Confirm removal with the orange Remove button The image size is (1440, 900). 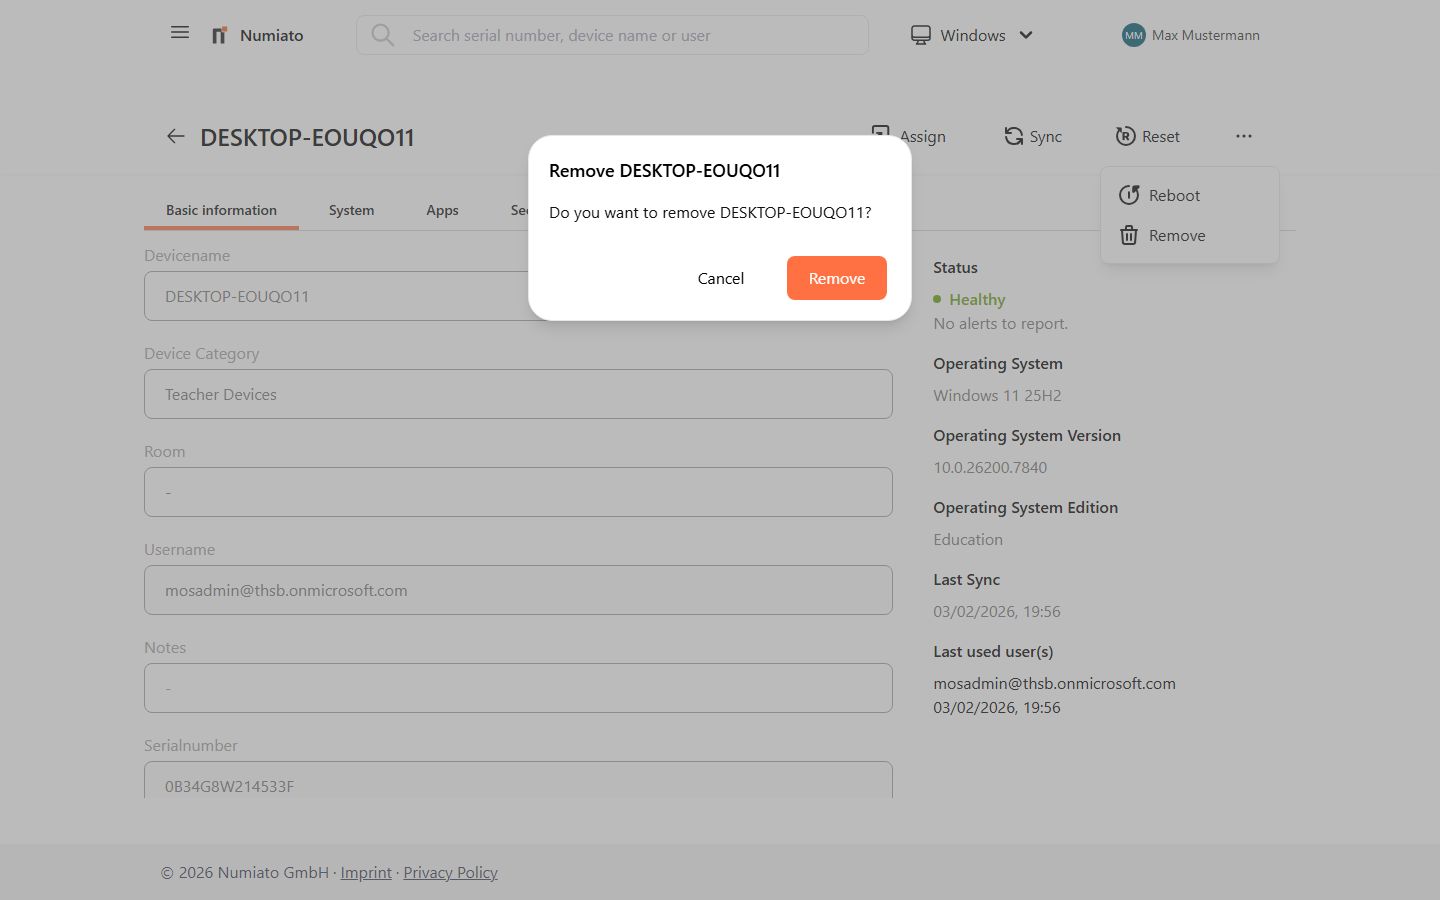(x=836, y=278)
